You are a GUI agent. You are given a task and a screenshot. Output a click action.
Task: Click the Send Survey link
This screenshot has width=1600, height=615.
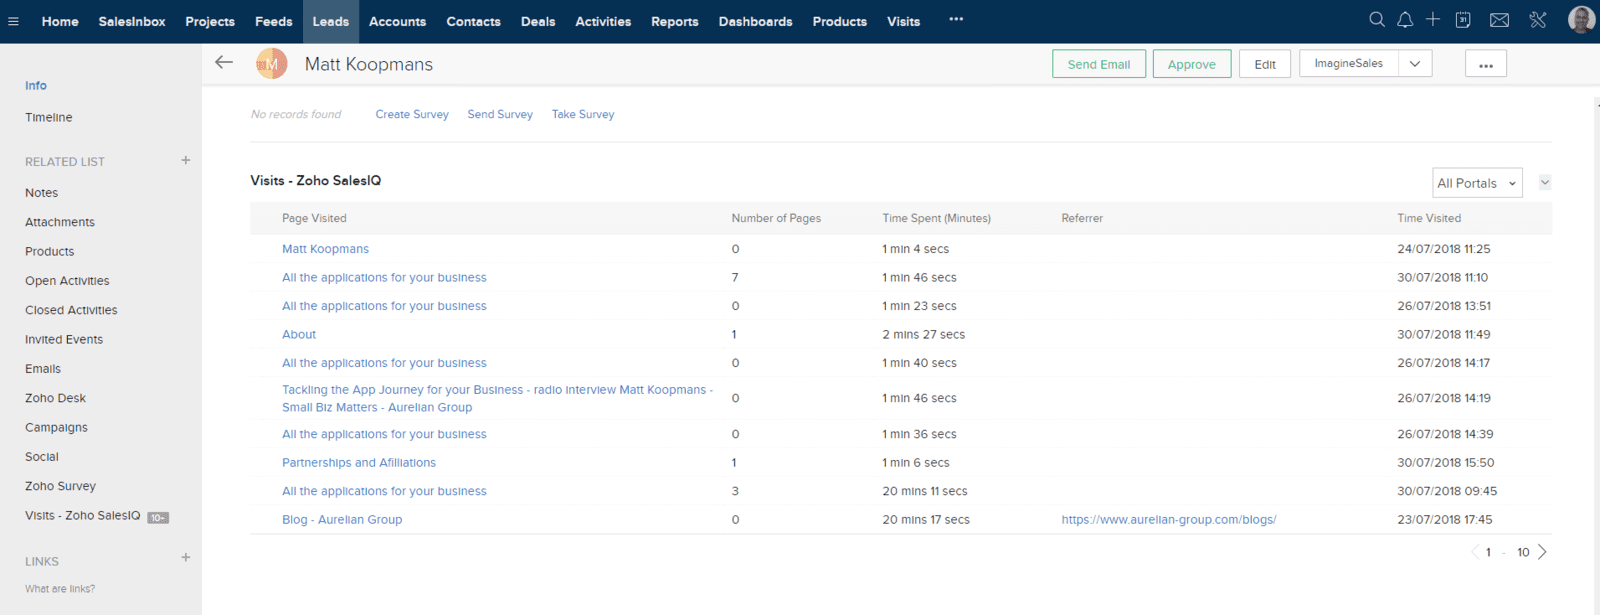(x=500, y=114)
